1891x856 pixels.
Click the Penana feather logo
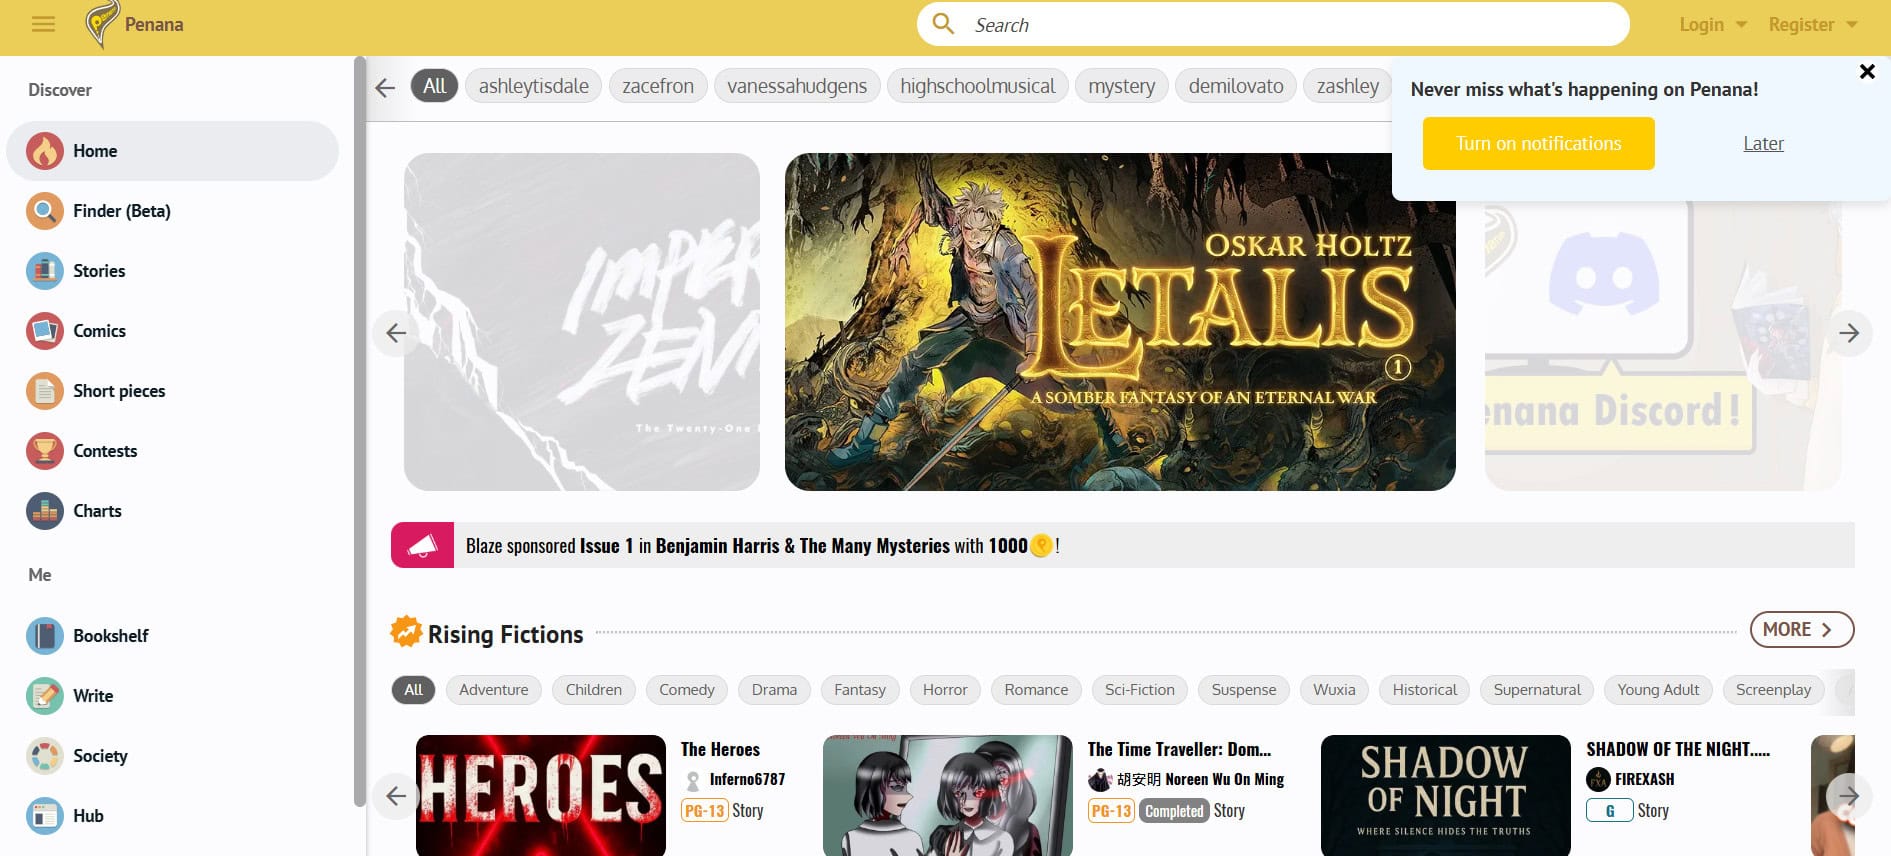pyautogui.click(x=100, y=24)
